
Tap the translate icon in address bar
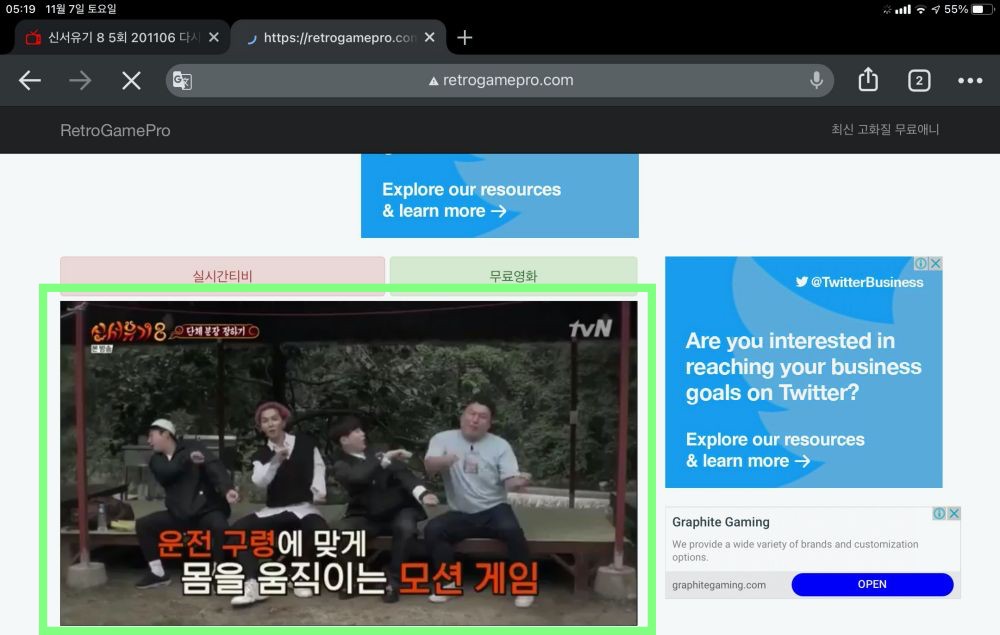pyautogui.click(x=182, y=81)
